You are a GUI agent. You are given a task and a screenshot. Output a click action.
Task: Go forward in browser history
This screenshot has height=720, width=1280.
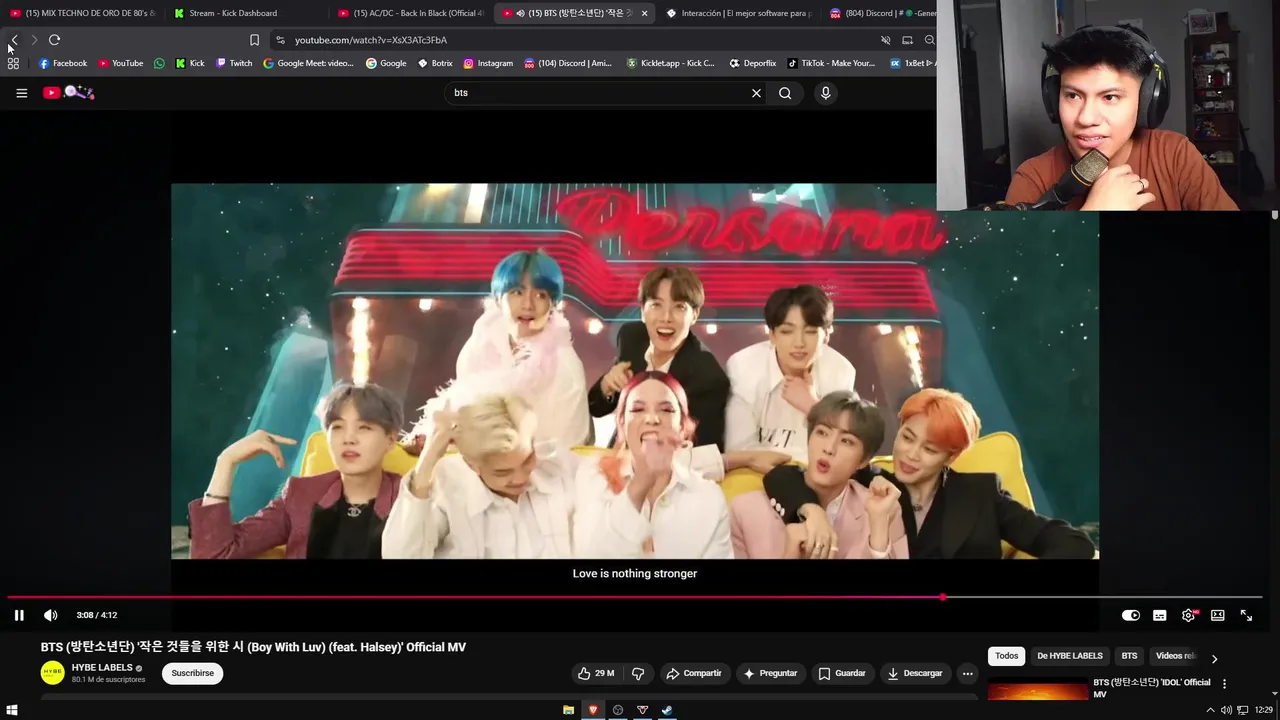pos(34,40)
